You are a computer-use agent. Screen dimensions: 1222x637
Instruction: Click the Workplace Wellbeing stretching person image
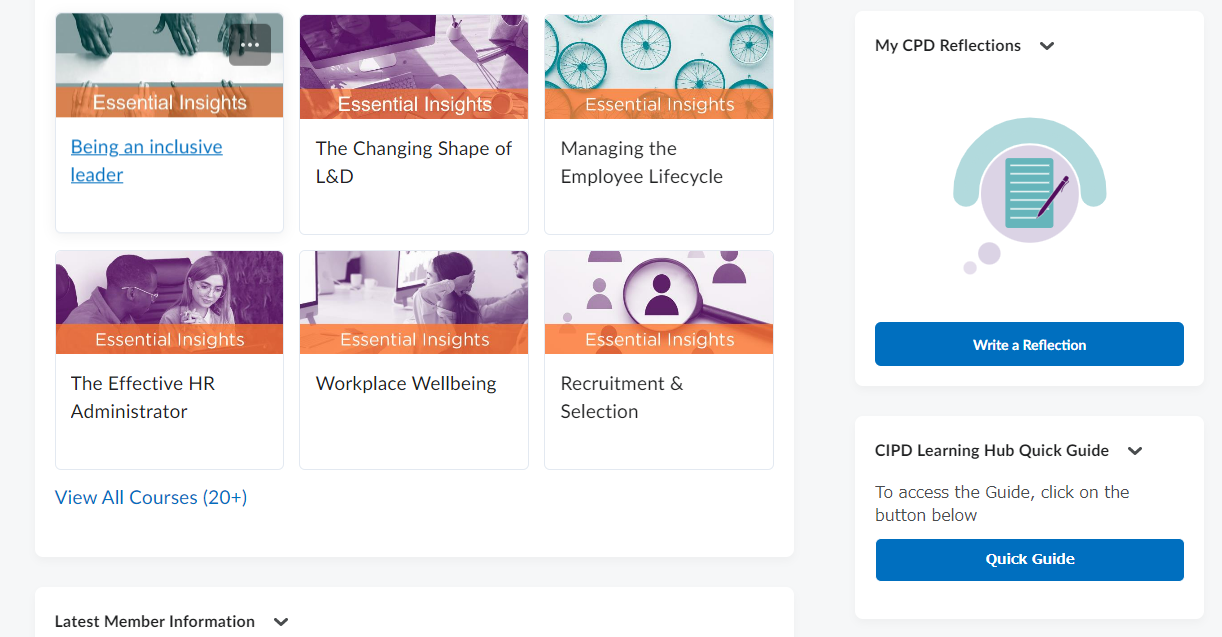(413, 288)
